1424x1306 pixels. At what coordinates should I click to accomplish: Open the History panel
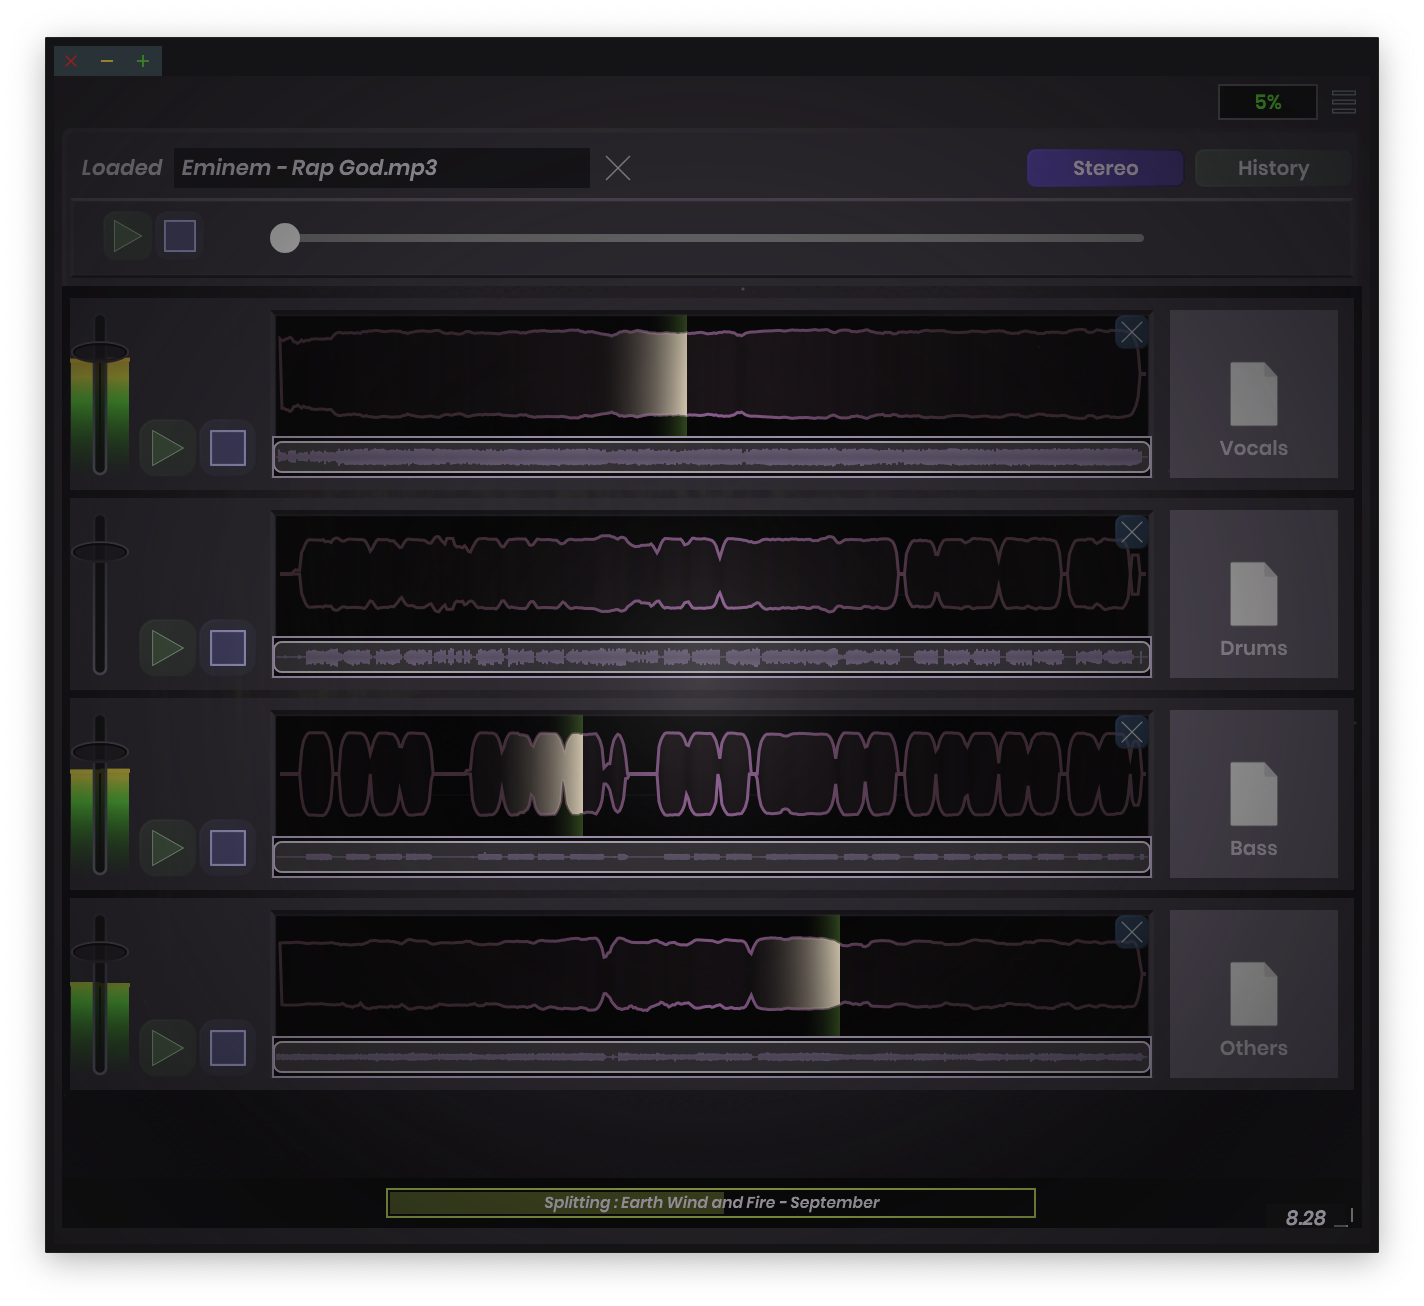(x=1273, y=168)
